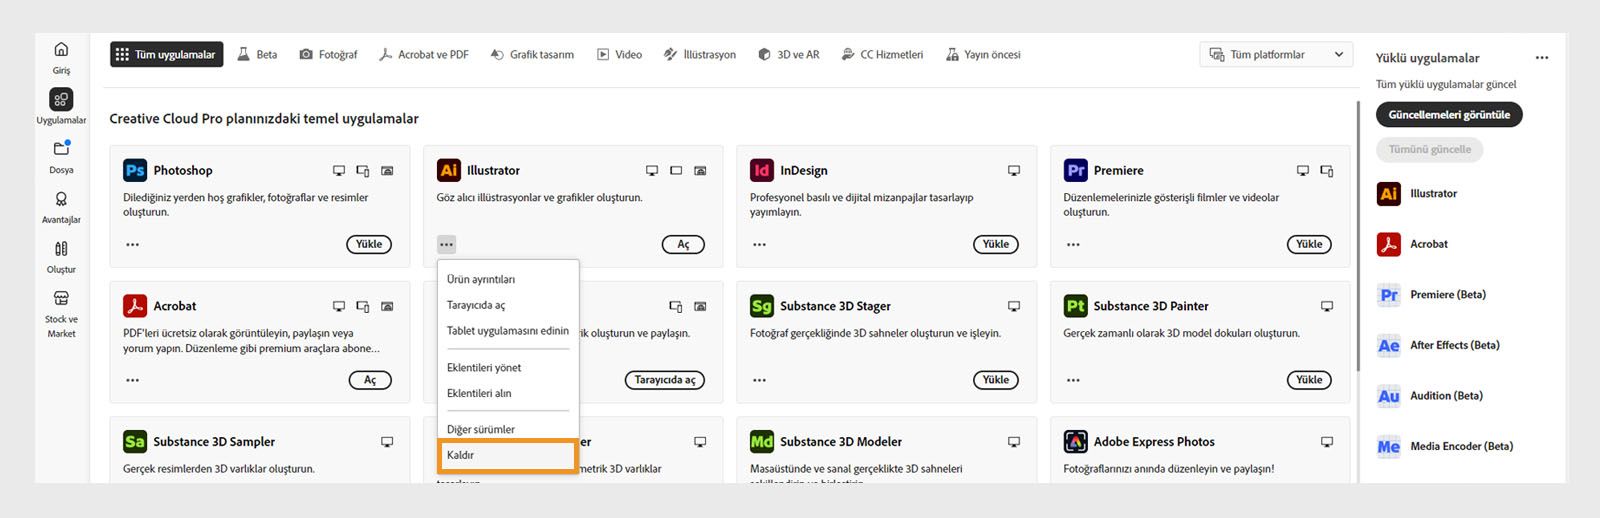
Task: Open the Acrobat ve PDF tab
Action: click(424, 55)
